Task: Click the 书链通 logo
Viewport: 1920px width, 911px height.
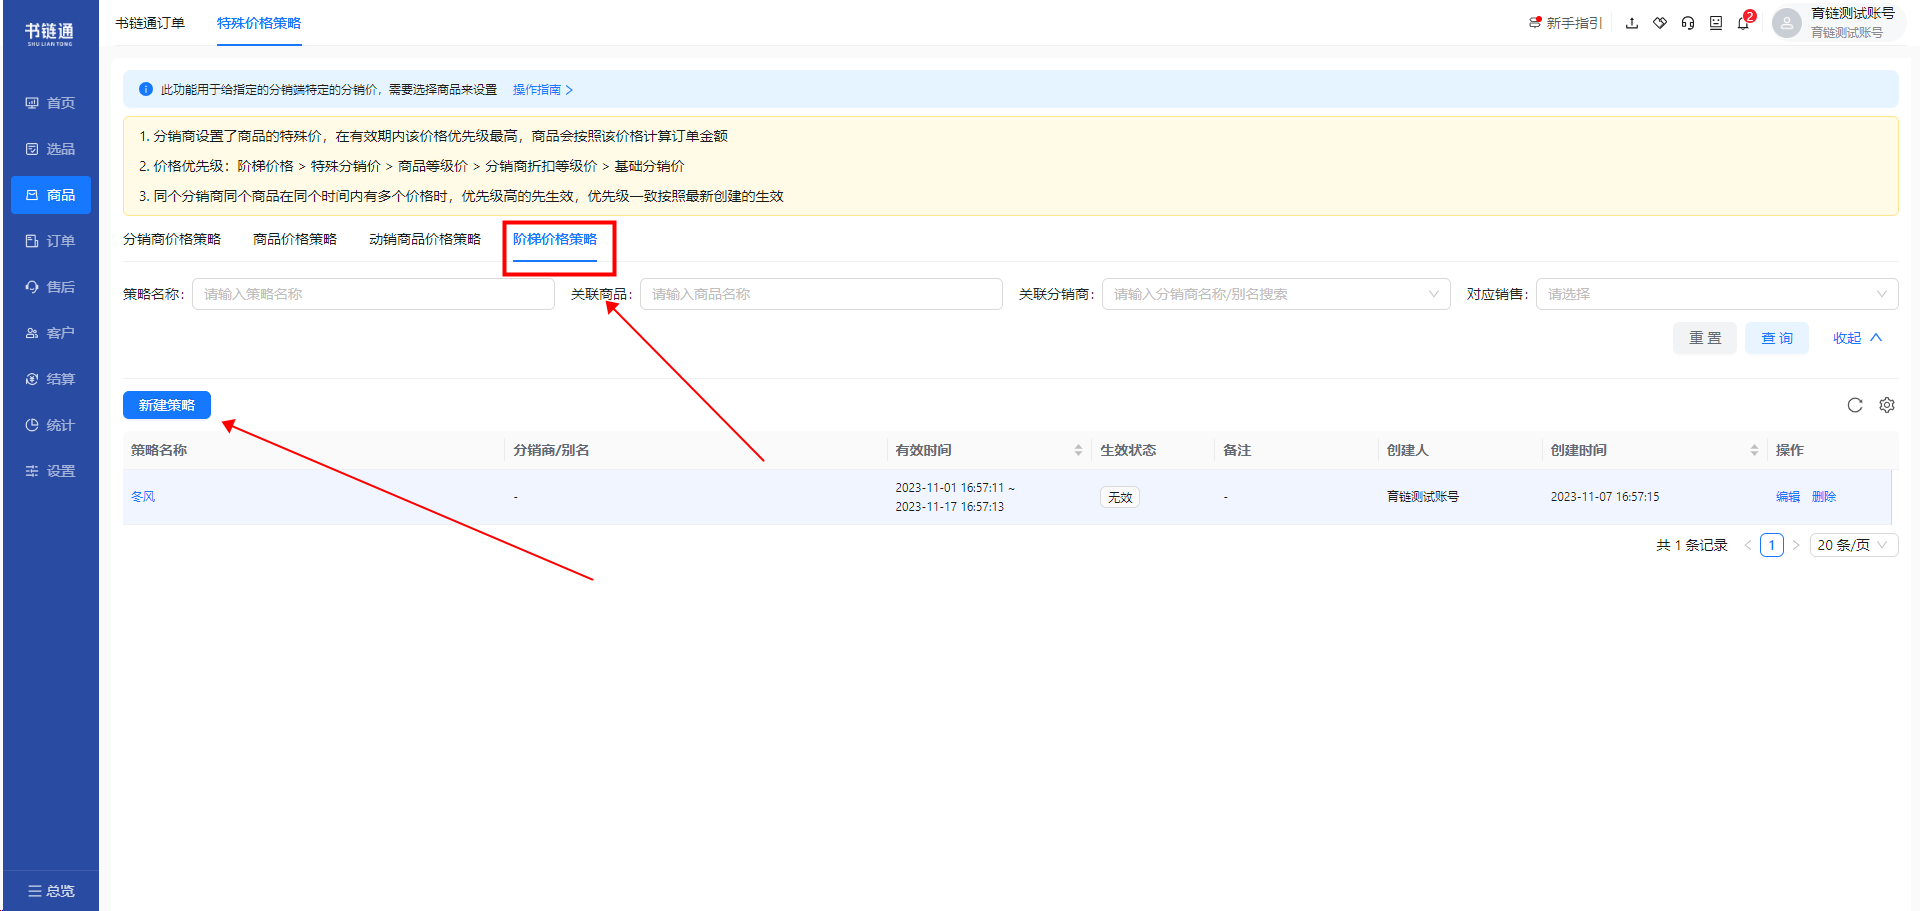Action: point(50,33)
